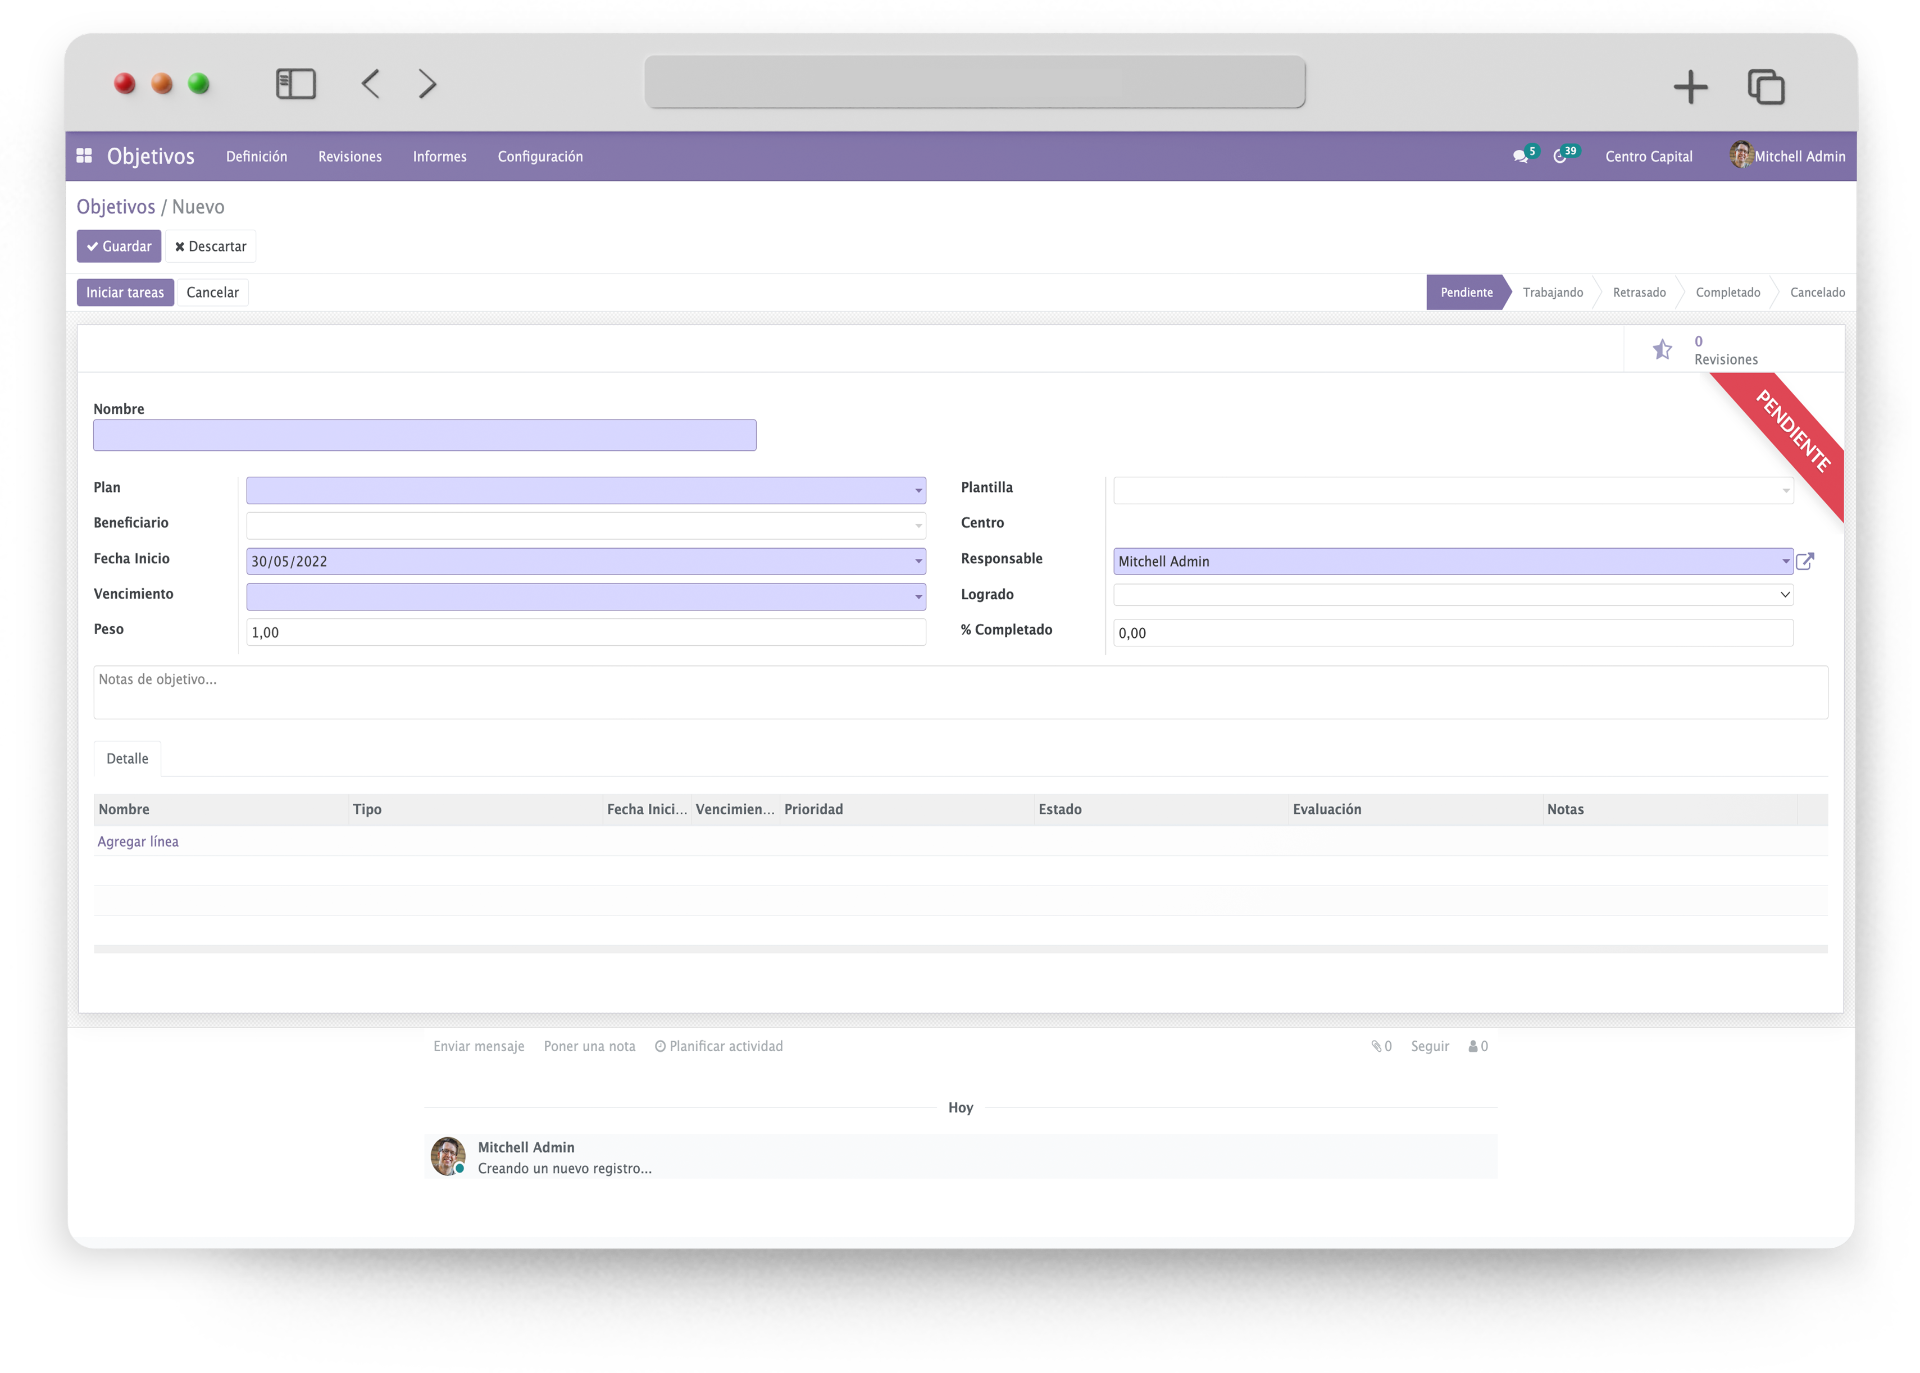
Task: Go back with browser arrow
Action: click(x=371, y=84)
